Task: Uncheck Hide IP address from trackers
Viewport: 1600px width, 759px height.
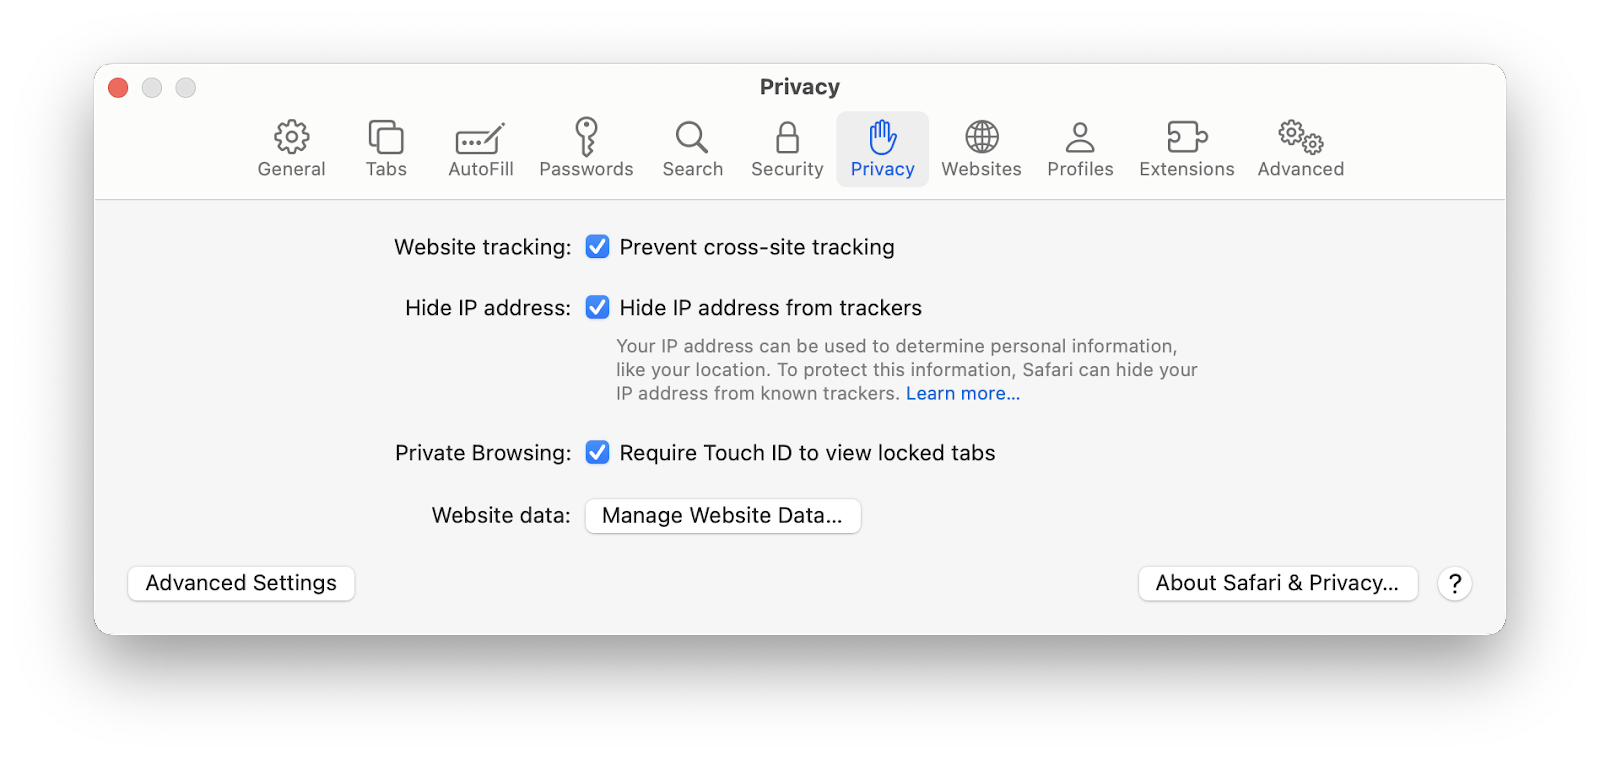Action: tap(597, 308)
